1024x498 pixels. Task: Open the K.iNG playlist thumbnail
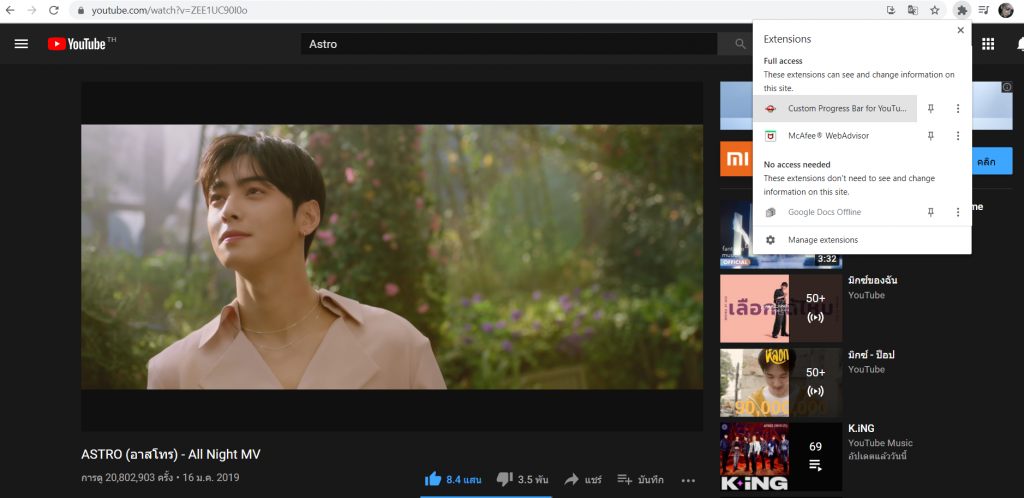coord(781,457)
